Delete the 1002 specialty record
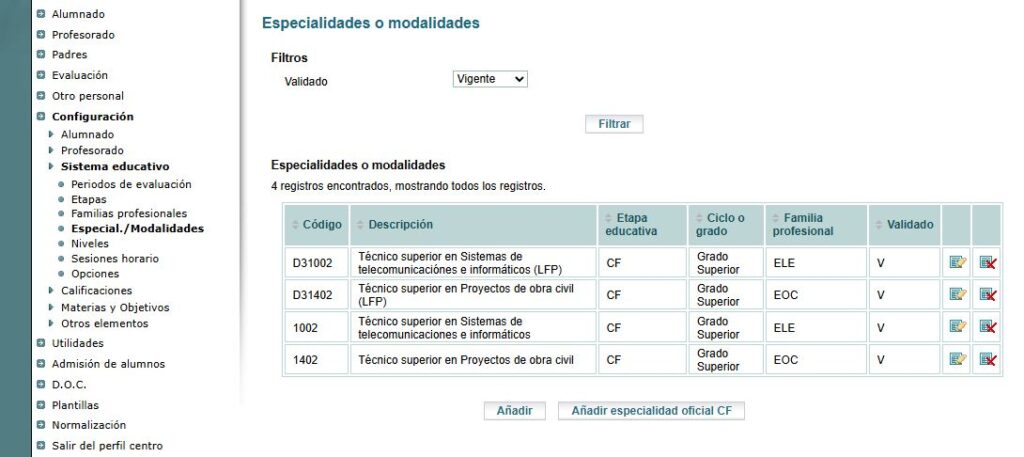The height and width of the screenshot is (457, 1024). pyautogui.click(x=987, y=326)
